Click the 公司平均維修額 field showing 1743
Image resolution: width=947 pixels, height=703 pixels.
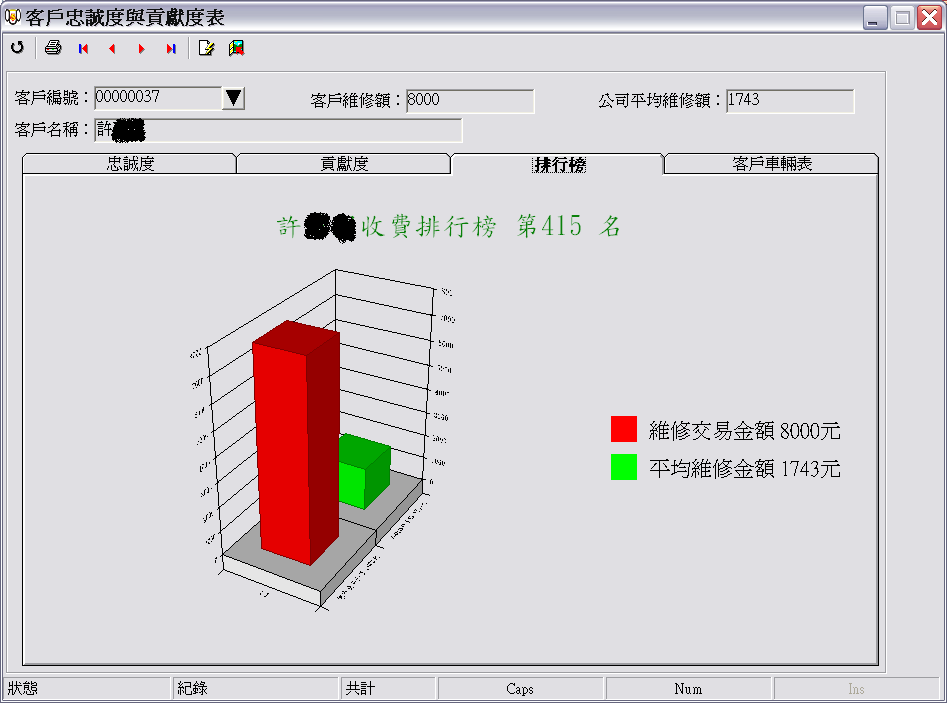(789, 101)
